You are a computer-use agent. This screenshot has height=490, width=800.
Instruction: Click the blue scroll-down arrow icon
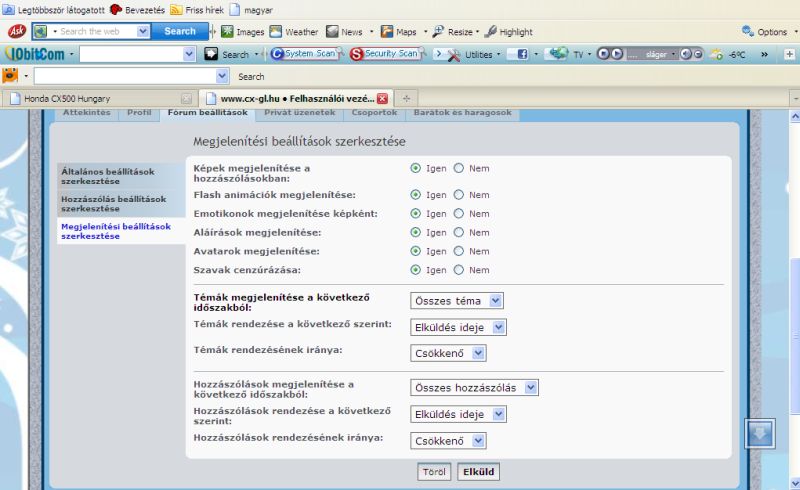(x=760, y=434)
